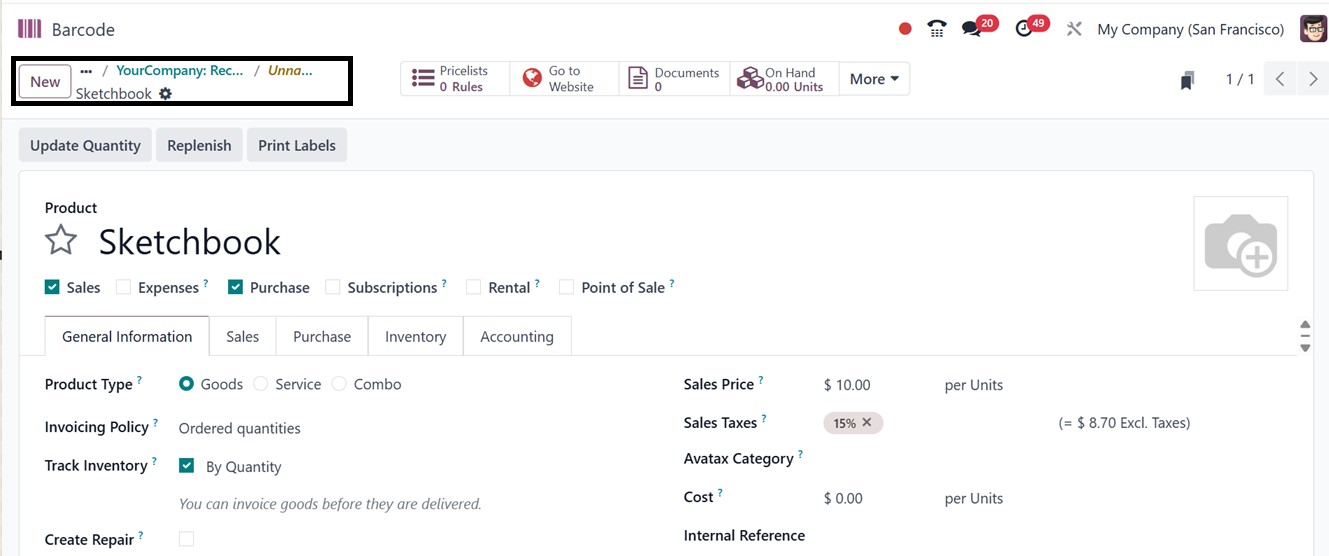The width and height of the screenshot is (1329, 556).
Task: Open company switcher My Company (San Francisco)
Action: [1190, 29]
